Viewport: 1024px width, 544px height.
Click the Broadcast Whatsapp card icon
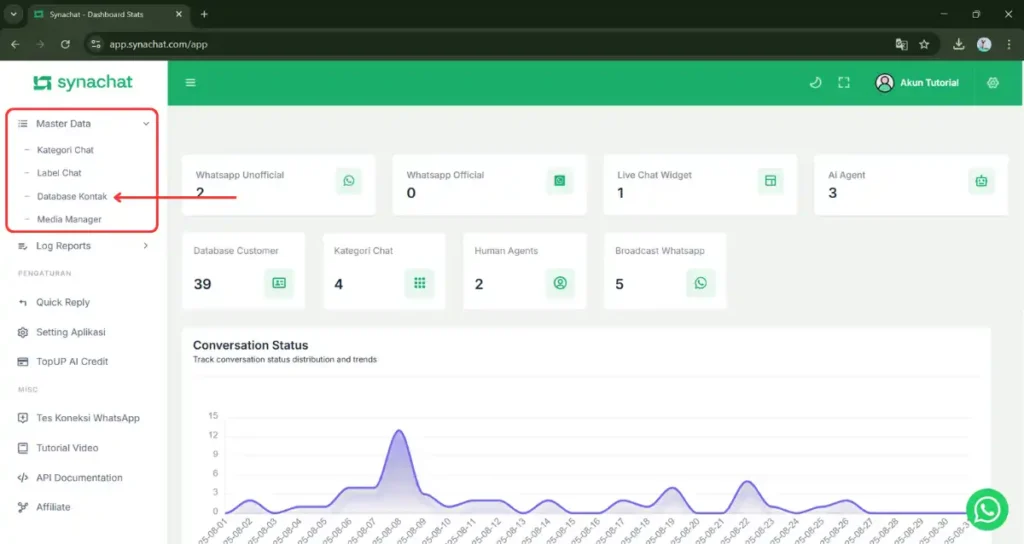tap(700, 283)
